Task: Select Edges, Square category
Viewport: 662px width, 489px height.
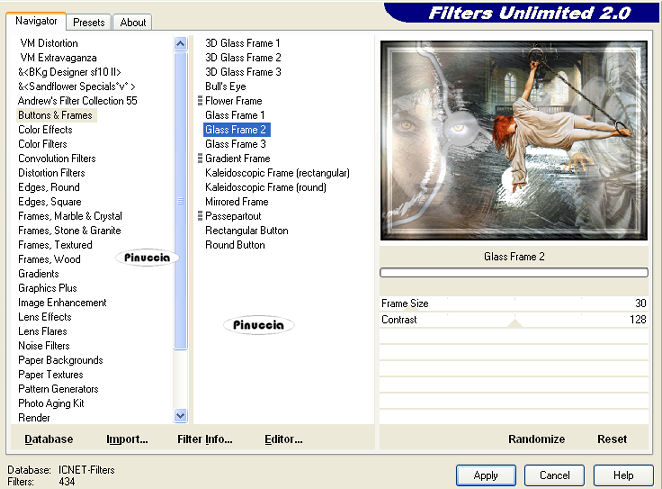Action: point(50,201)
